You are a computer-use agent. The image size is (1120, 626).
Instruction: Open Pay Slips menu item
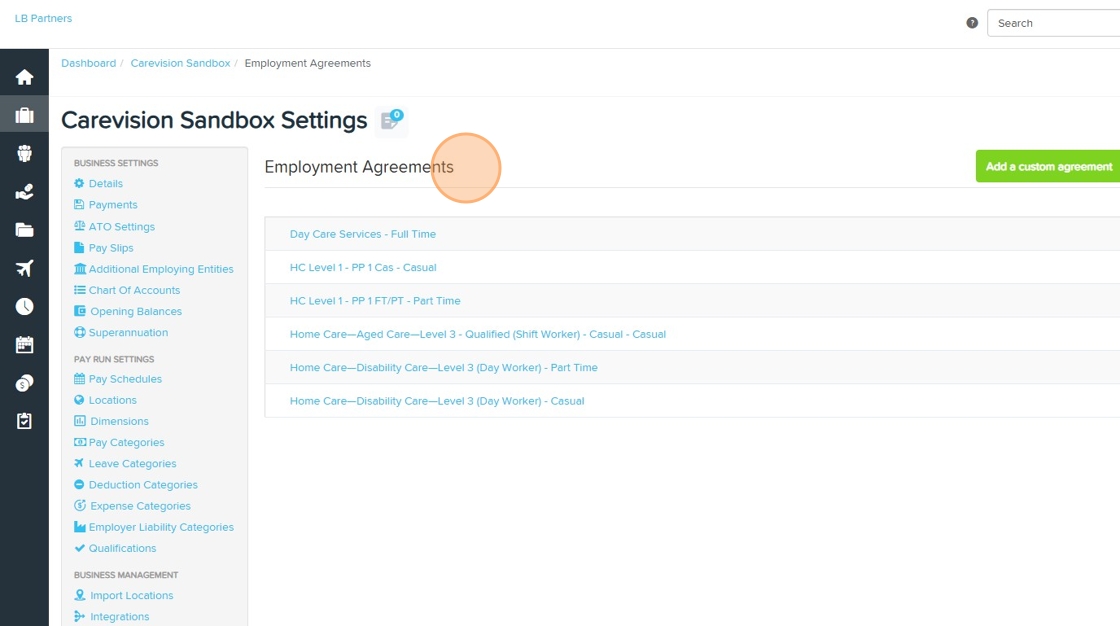tap(111, 248)
